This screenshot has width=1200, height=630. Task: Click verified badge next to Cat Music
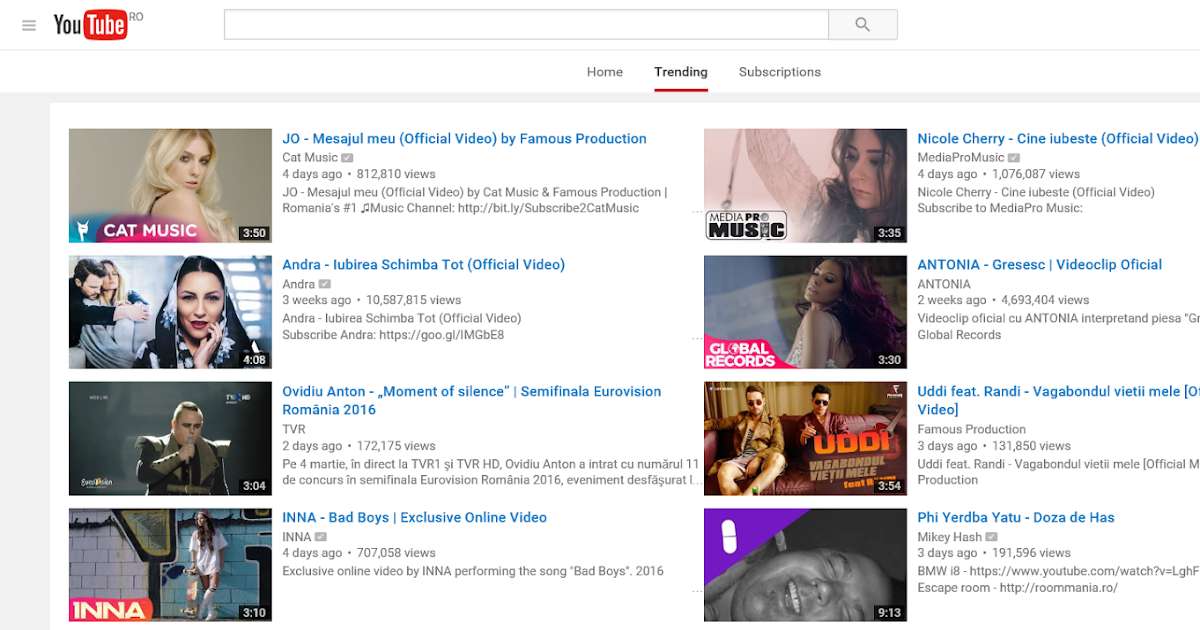(x=347, y=158)
